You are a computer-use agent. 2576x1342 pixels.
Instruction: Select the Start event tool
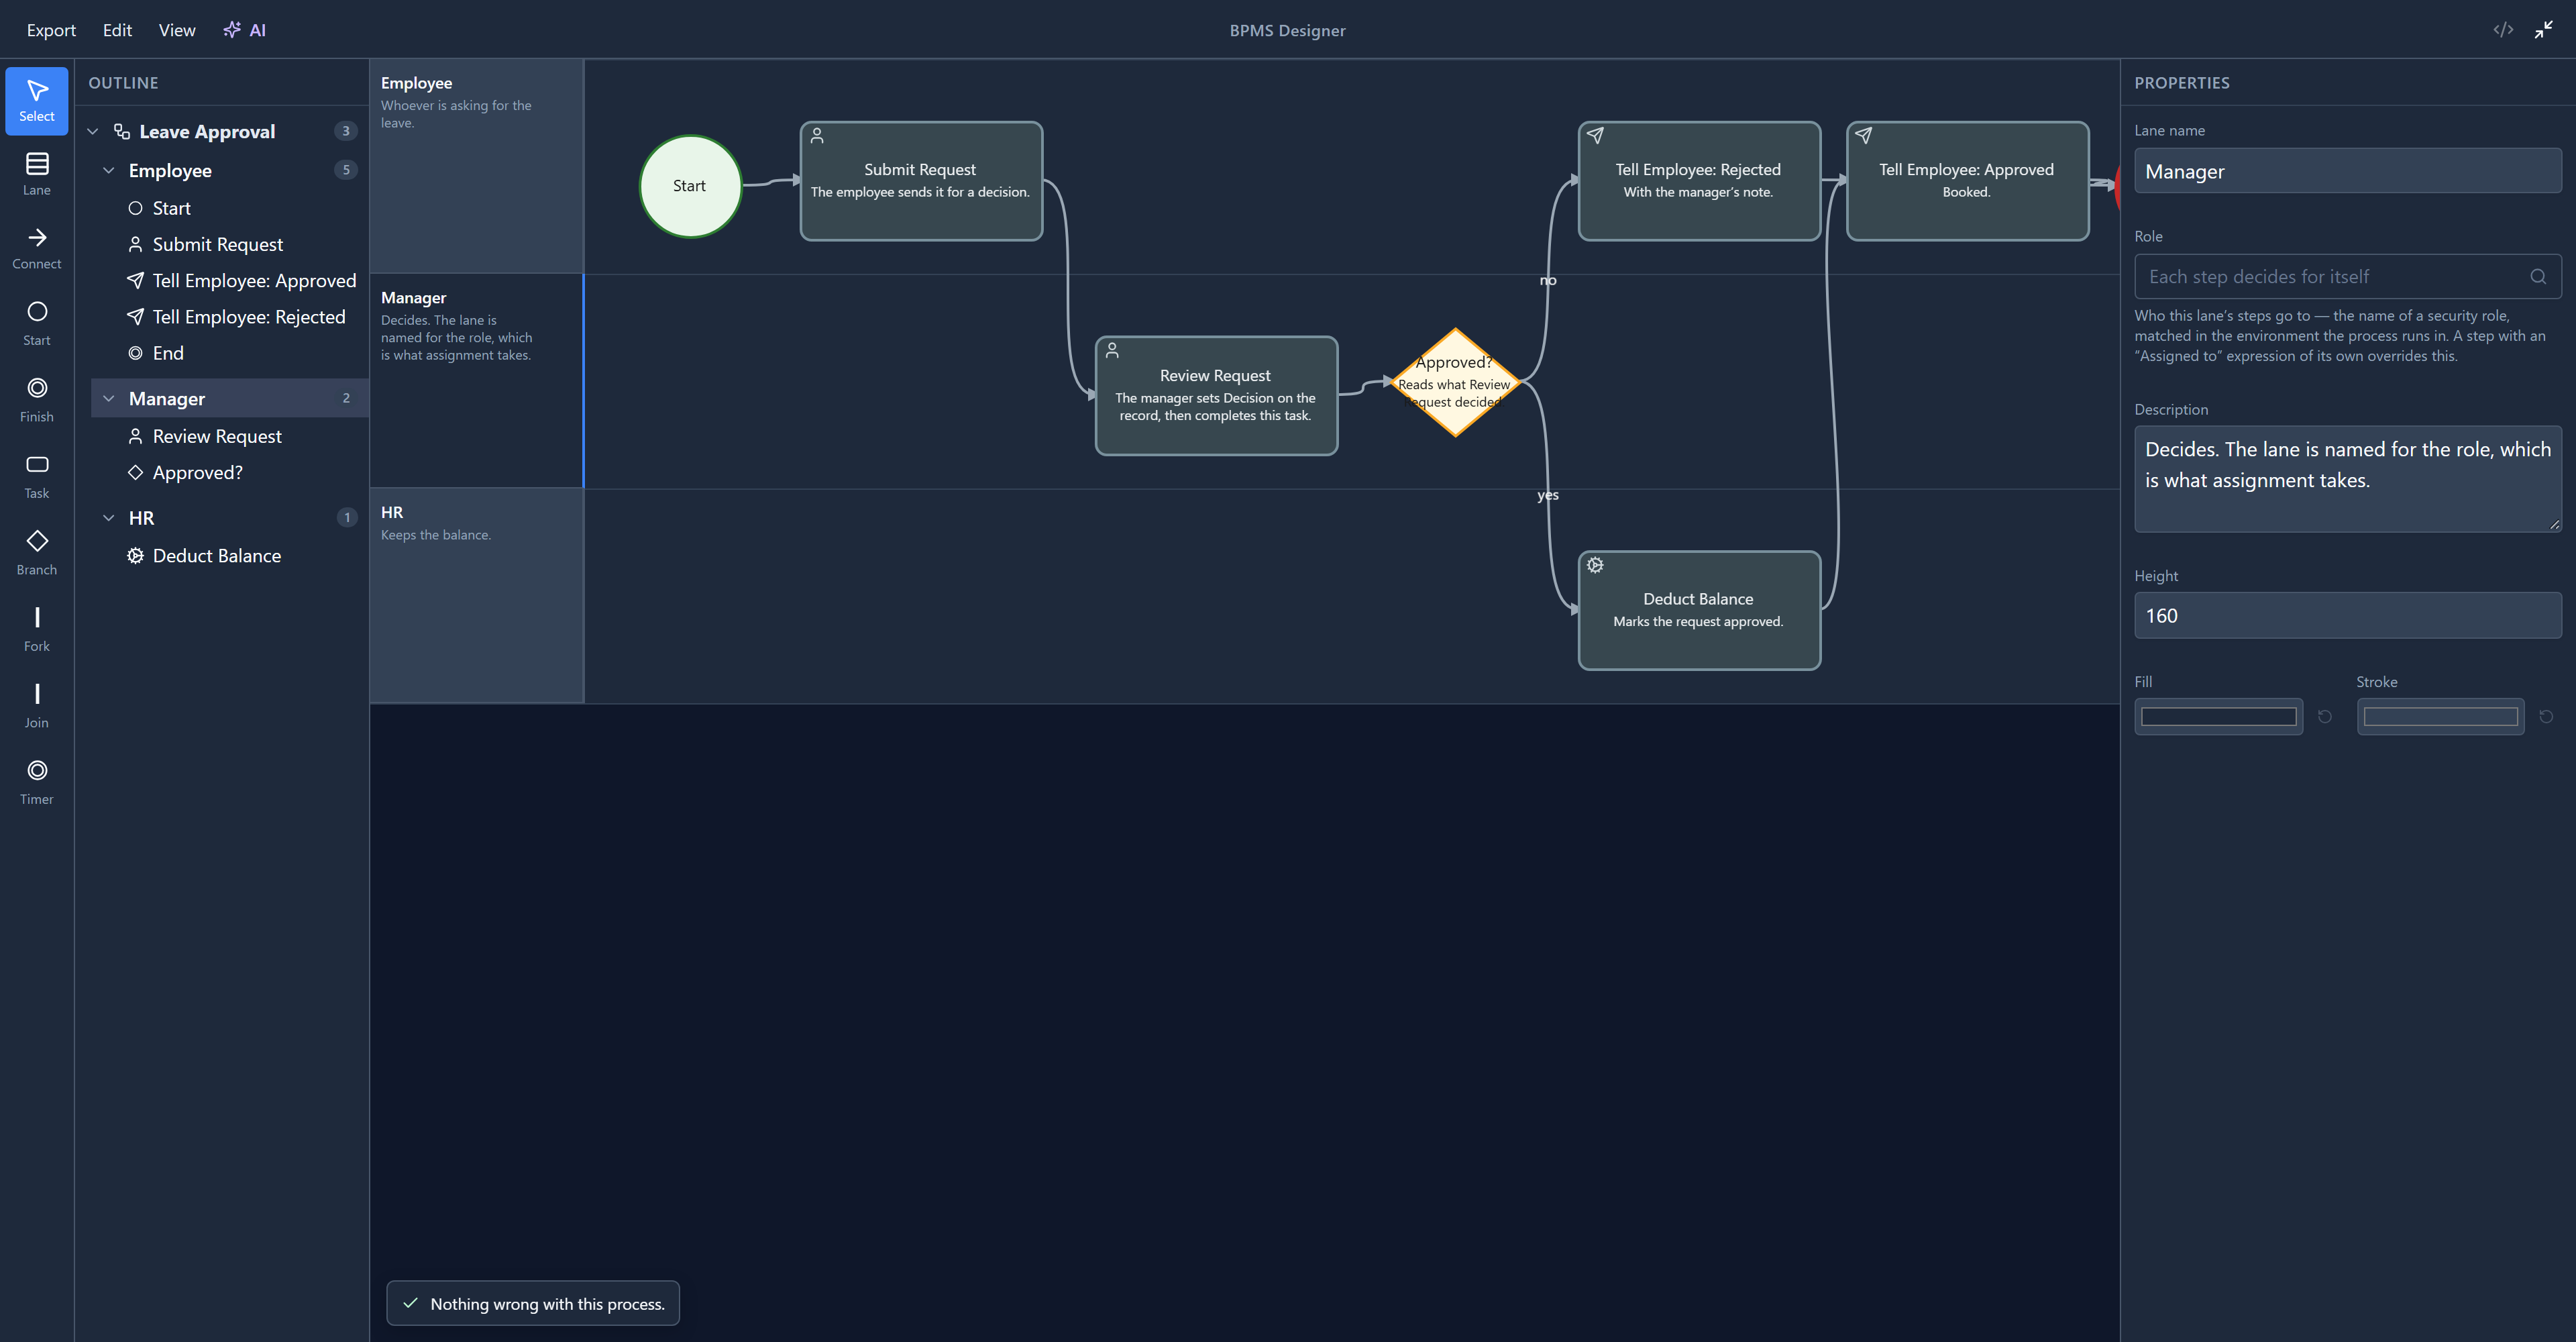[x=37, y=324]
